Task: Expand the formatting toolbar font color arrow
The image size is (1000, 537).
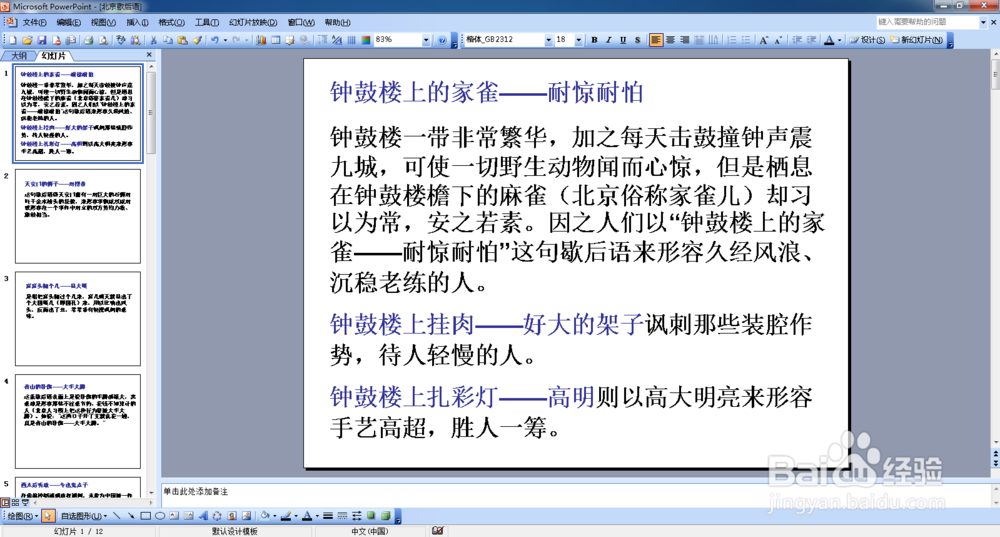Action: [839, 40]
